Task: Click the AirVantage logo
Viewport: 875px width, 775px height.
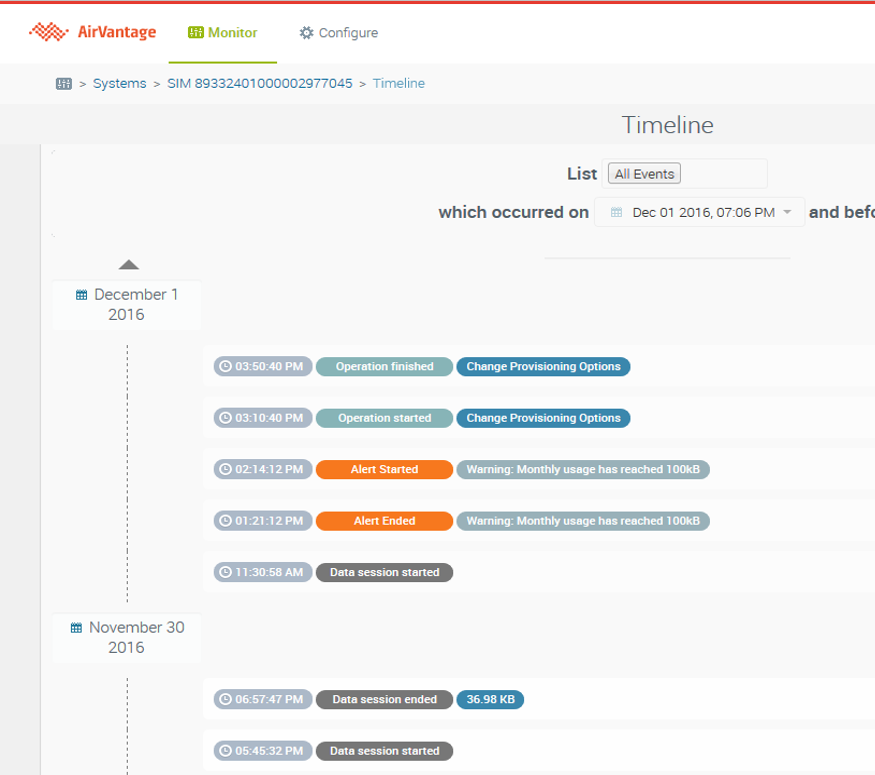Action: coord(93,32)
